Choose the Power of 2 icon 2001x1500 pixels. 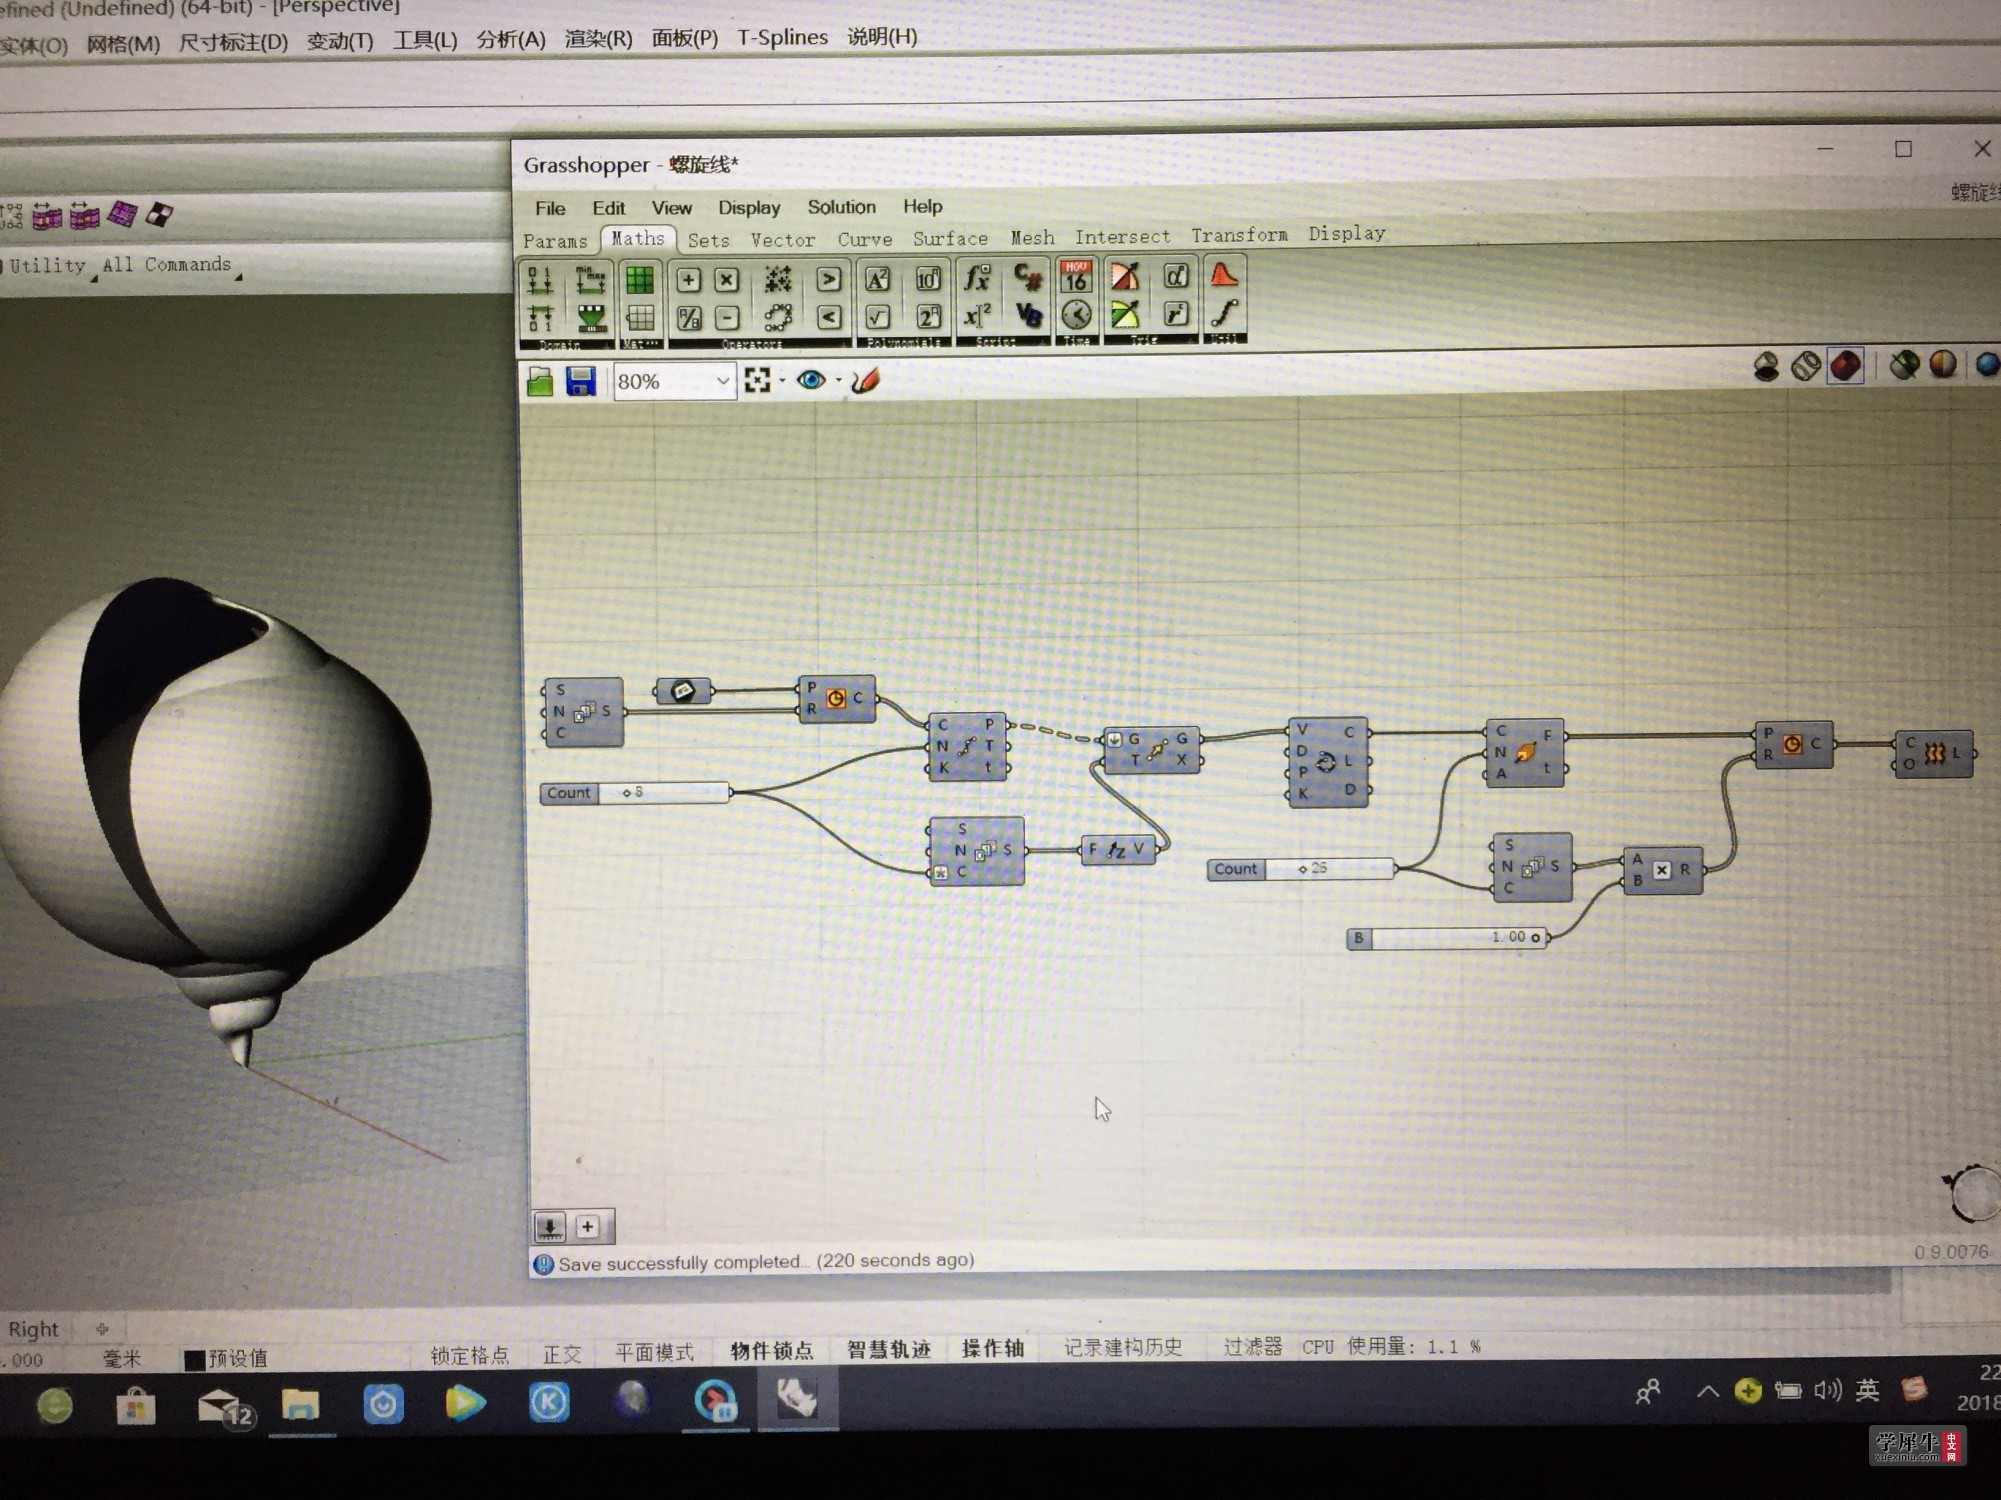[x=928, y=316]
